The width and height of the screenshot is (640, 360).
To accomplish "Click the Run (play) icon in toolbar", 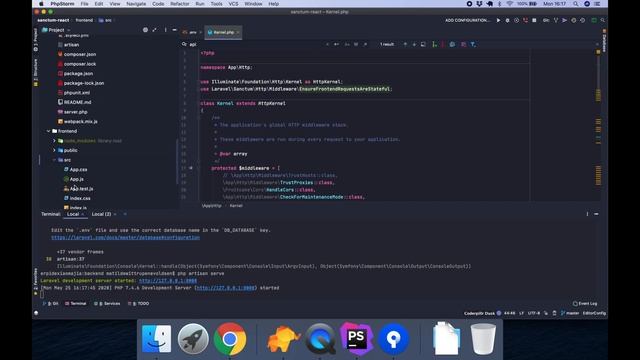I will tap(498, 20).
